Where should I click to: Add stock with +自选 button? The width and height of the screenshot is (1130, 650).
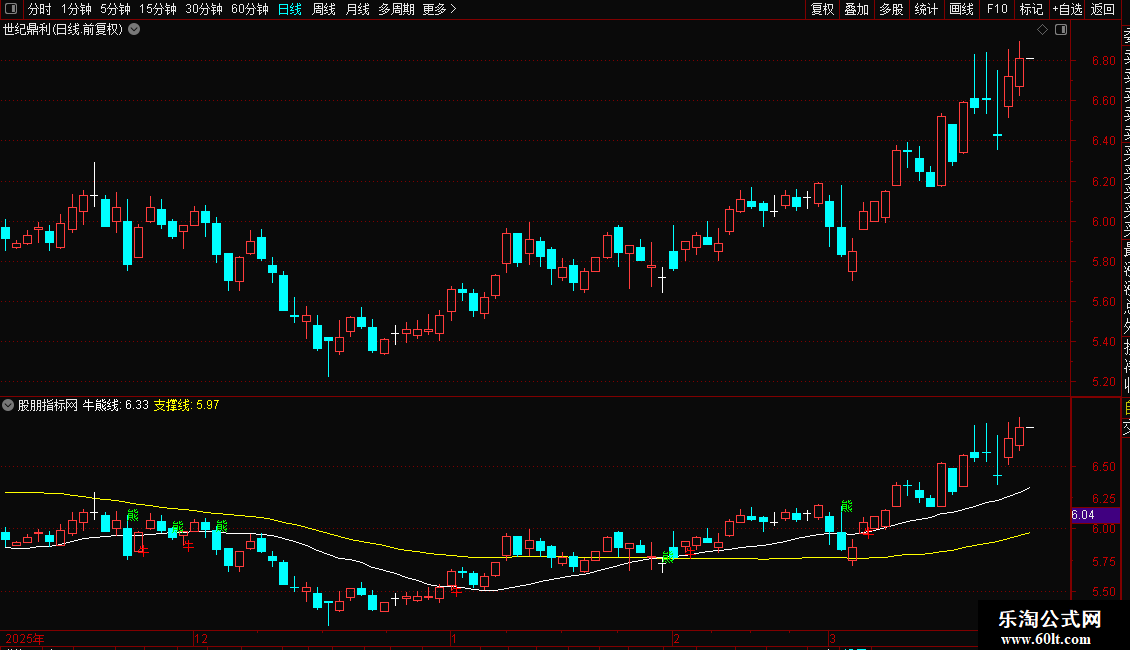coord(1067,9)
